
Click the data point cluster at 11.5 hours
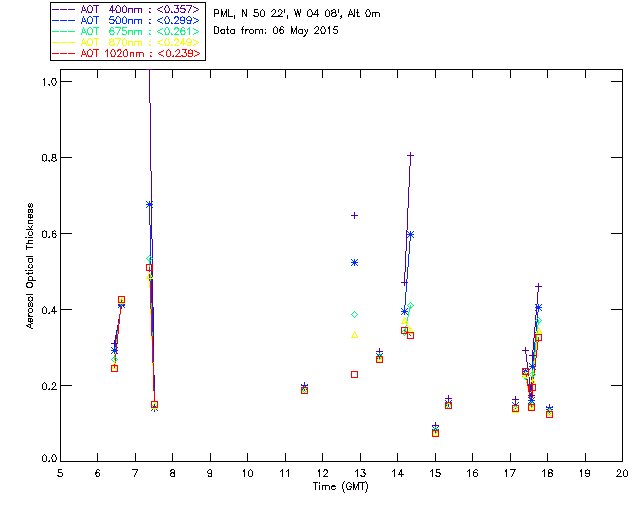click(304, 388)
